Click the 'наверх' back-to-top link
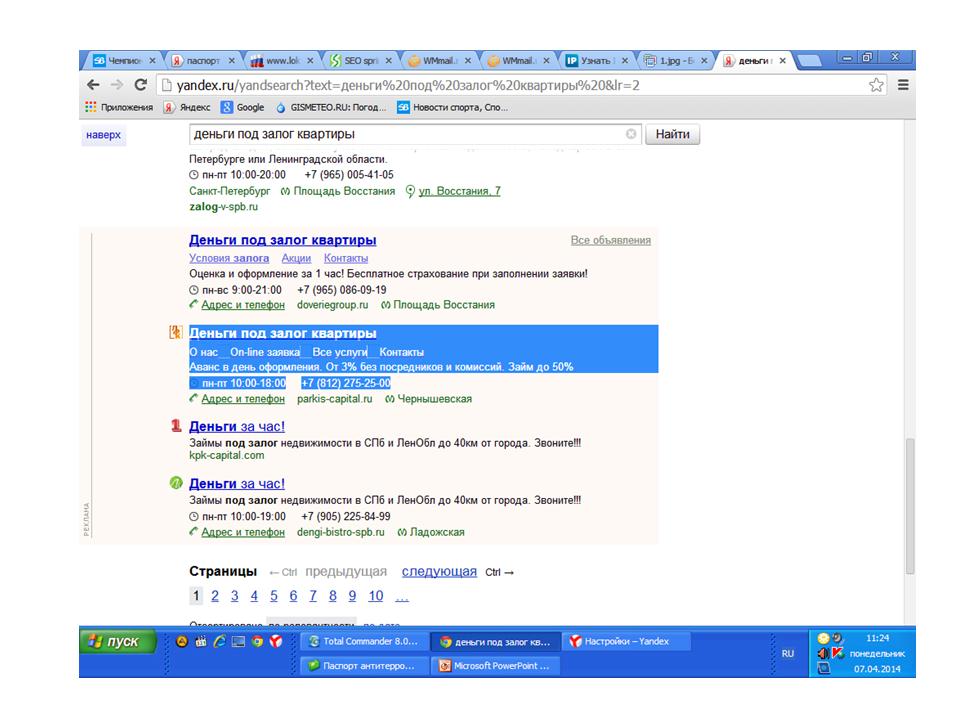960x720 pixels. pos(103,135)
